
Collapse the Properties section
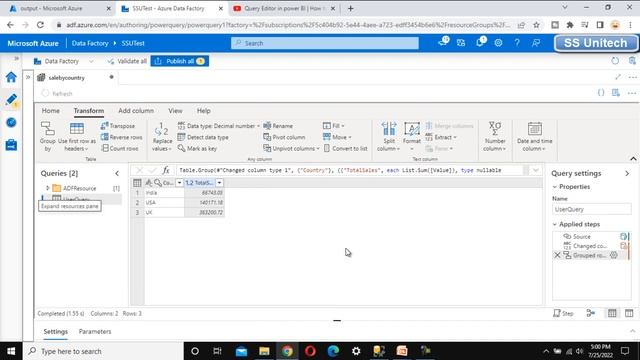(555, 187)
